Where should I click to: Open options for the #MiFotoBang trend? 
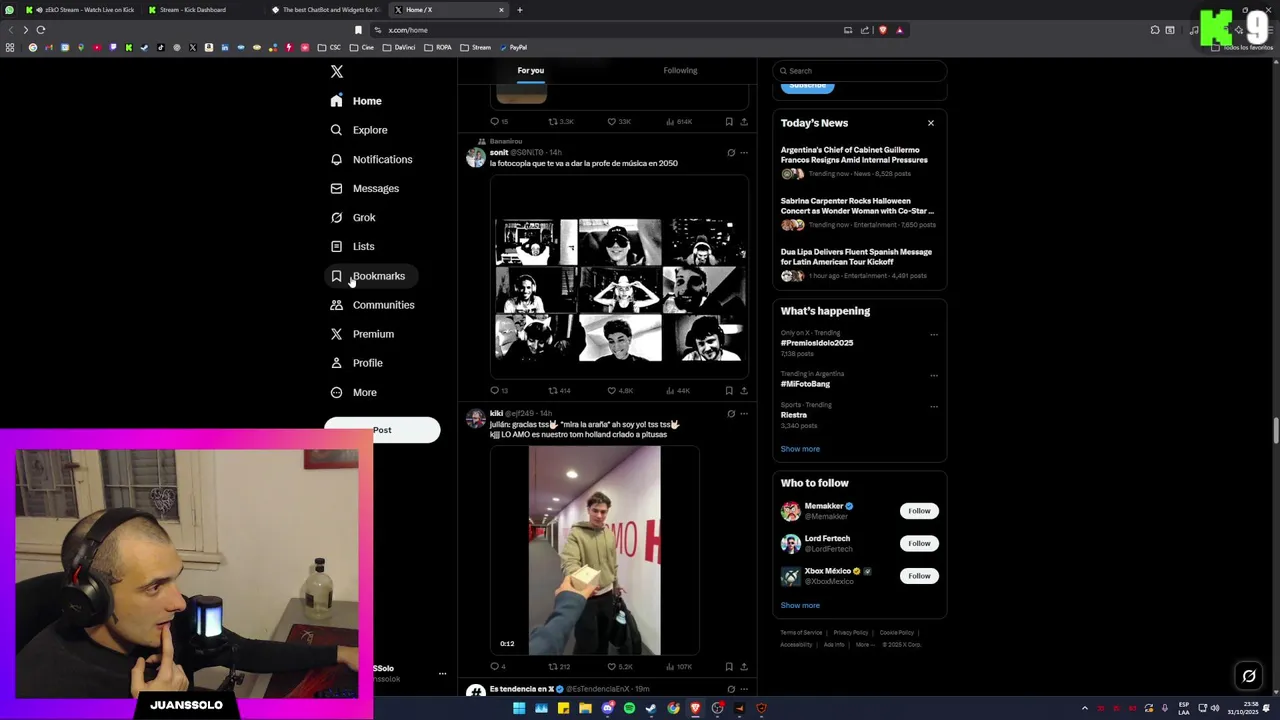(x=934, y=376)
